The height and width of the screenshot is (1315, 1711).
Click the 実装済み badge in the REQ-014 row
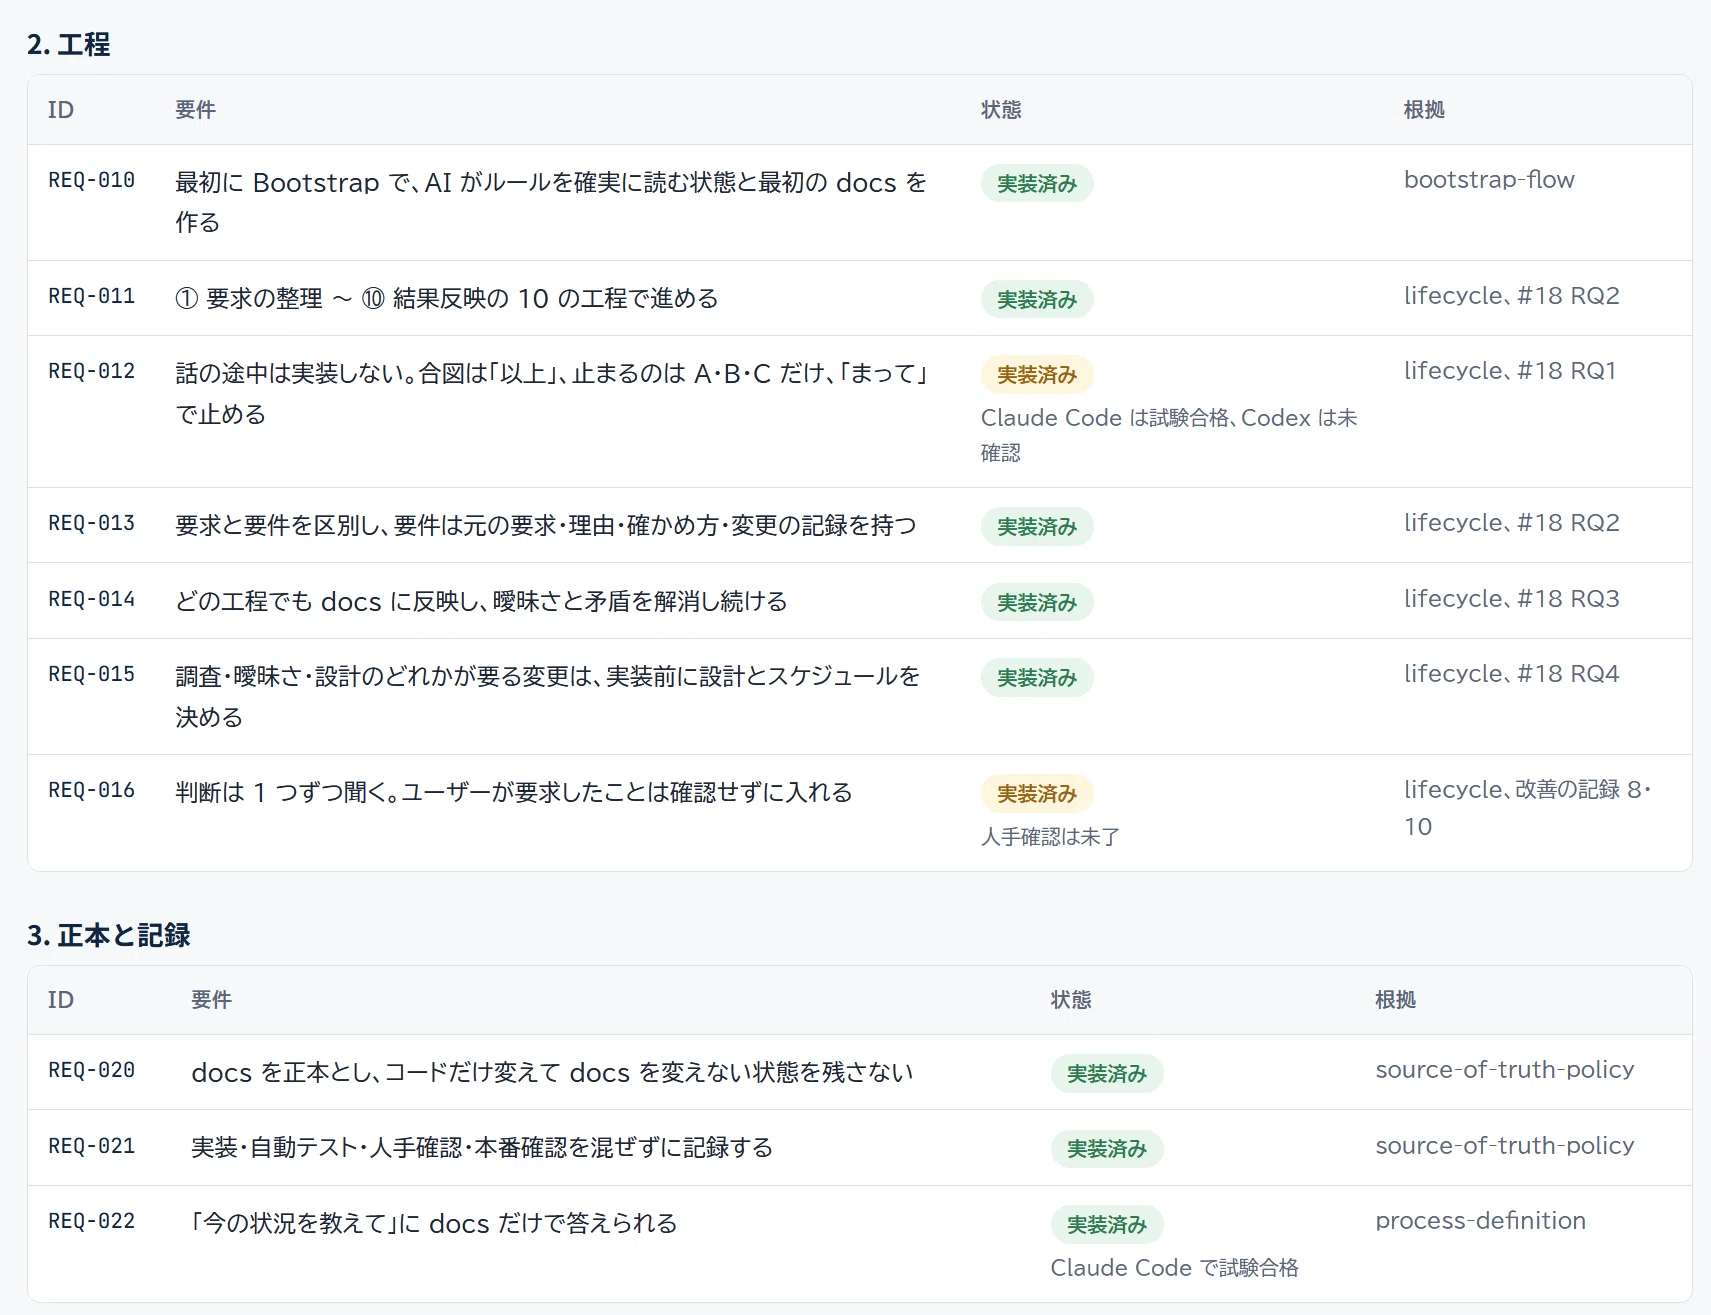(1037, 603)
